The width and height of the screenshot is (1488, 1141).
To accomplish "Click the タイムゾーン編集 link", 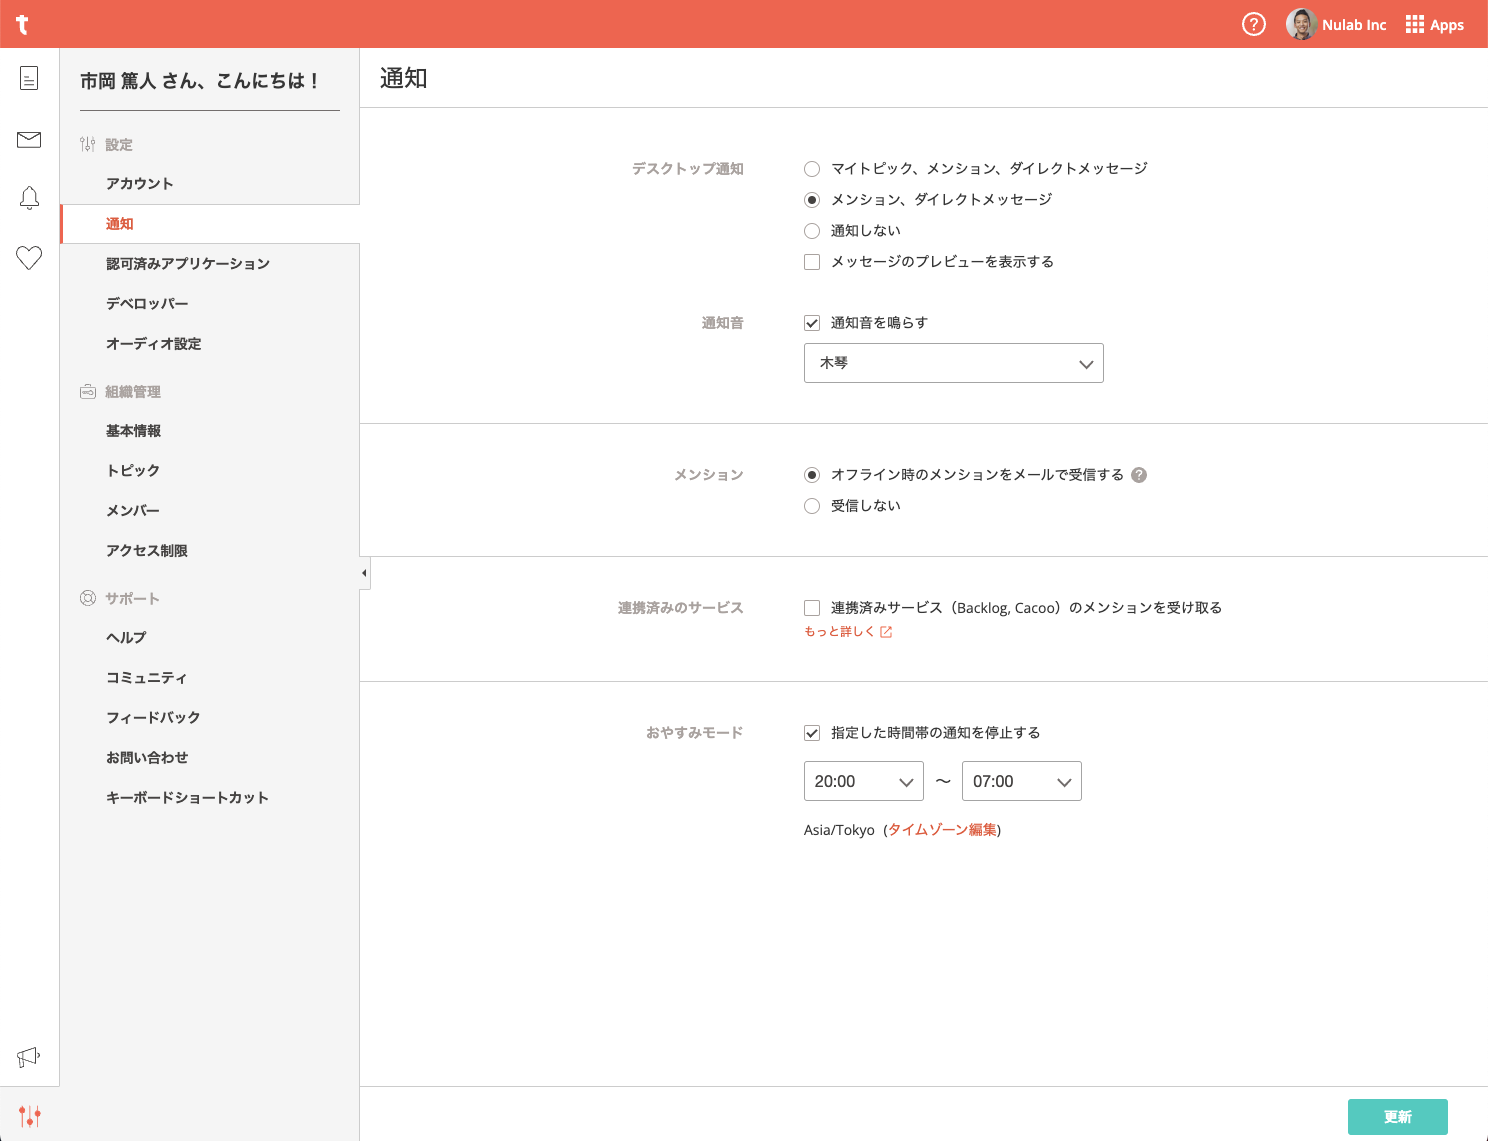I will (x=943, y=830).
